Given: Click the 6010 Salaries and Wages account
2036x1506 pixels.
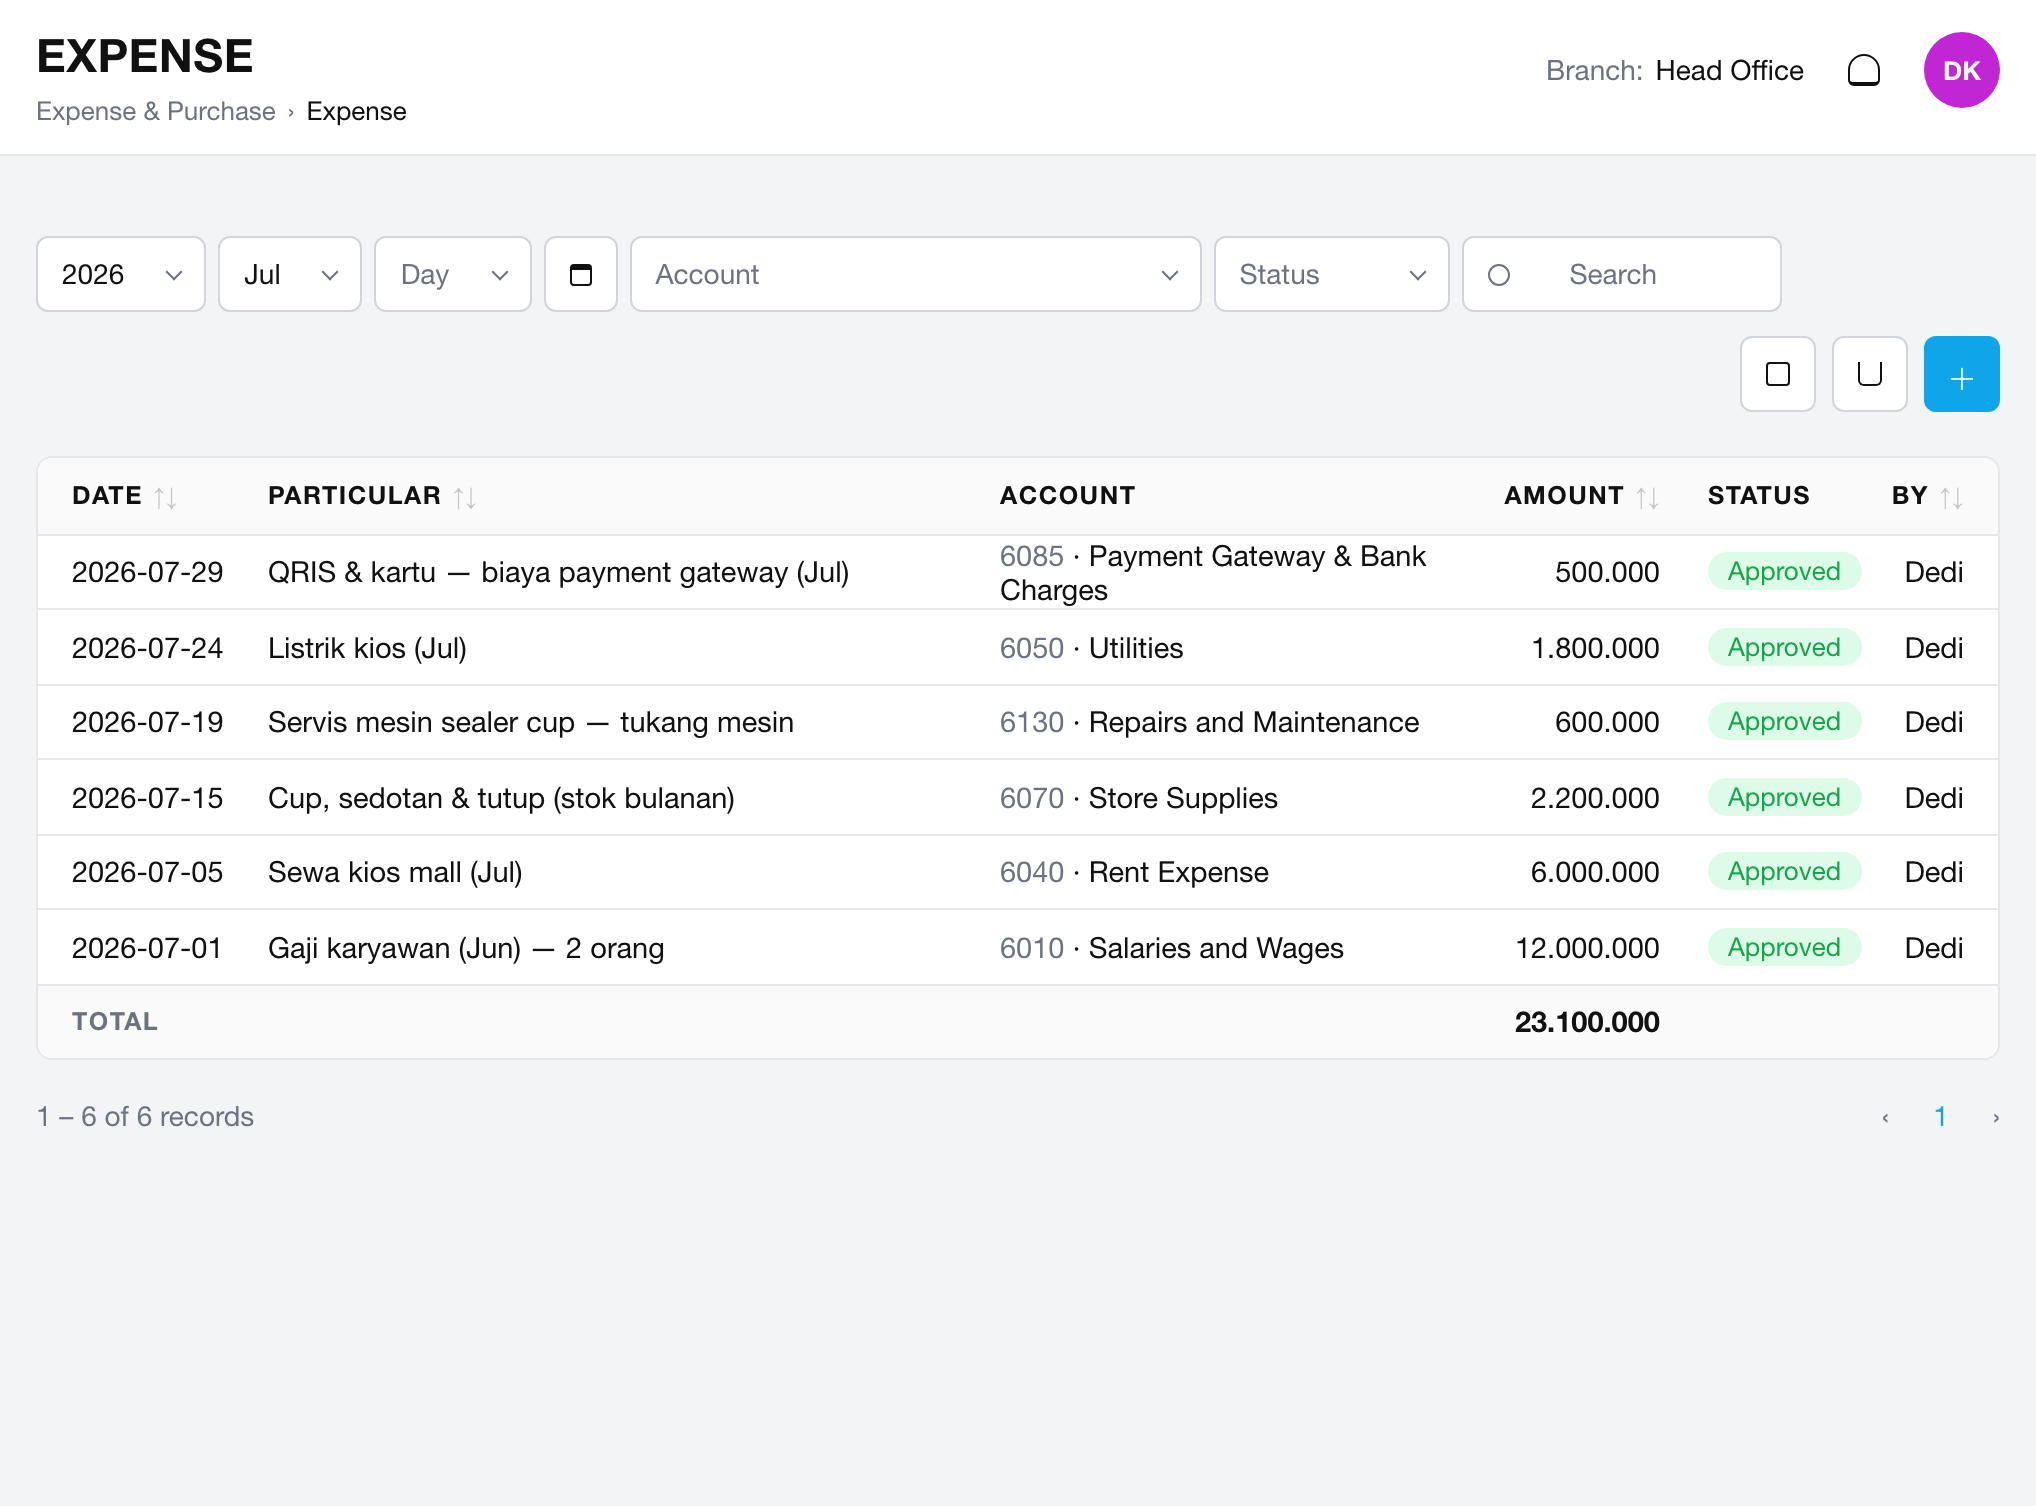Looking at the screenshot, I should (x=1171, y=948).
